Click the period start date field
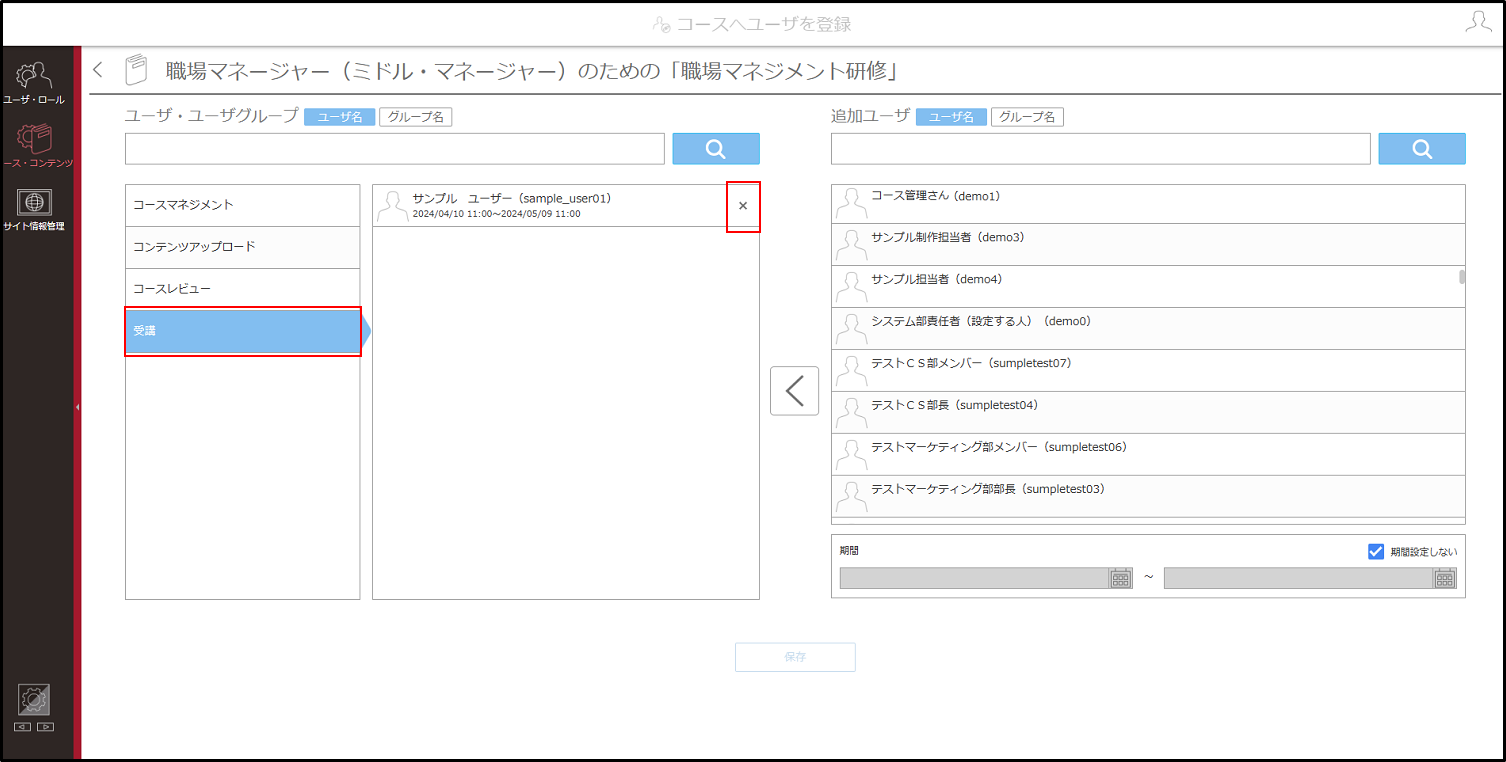Screen dimensions: 1506x762 [x=975, y=578]
